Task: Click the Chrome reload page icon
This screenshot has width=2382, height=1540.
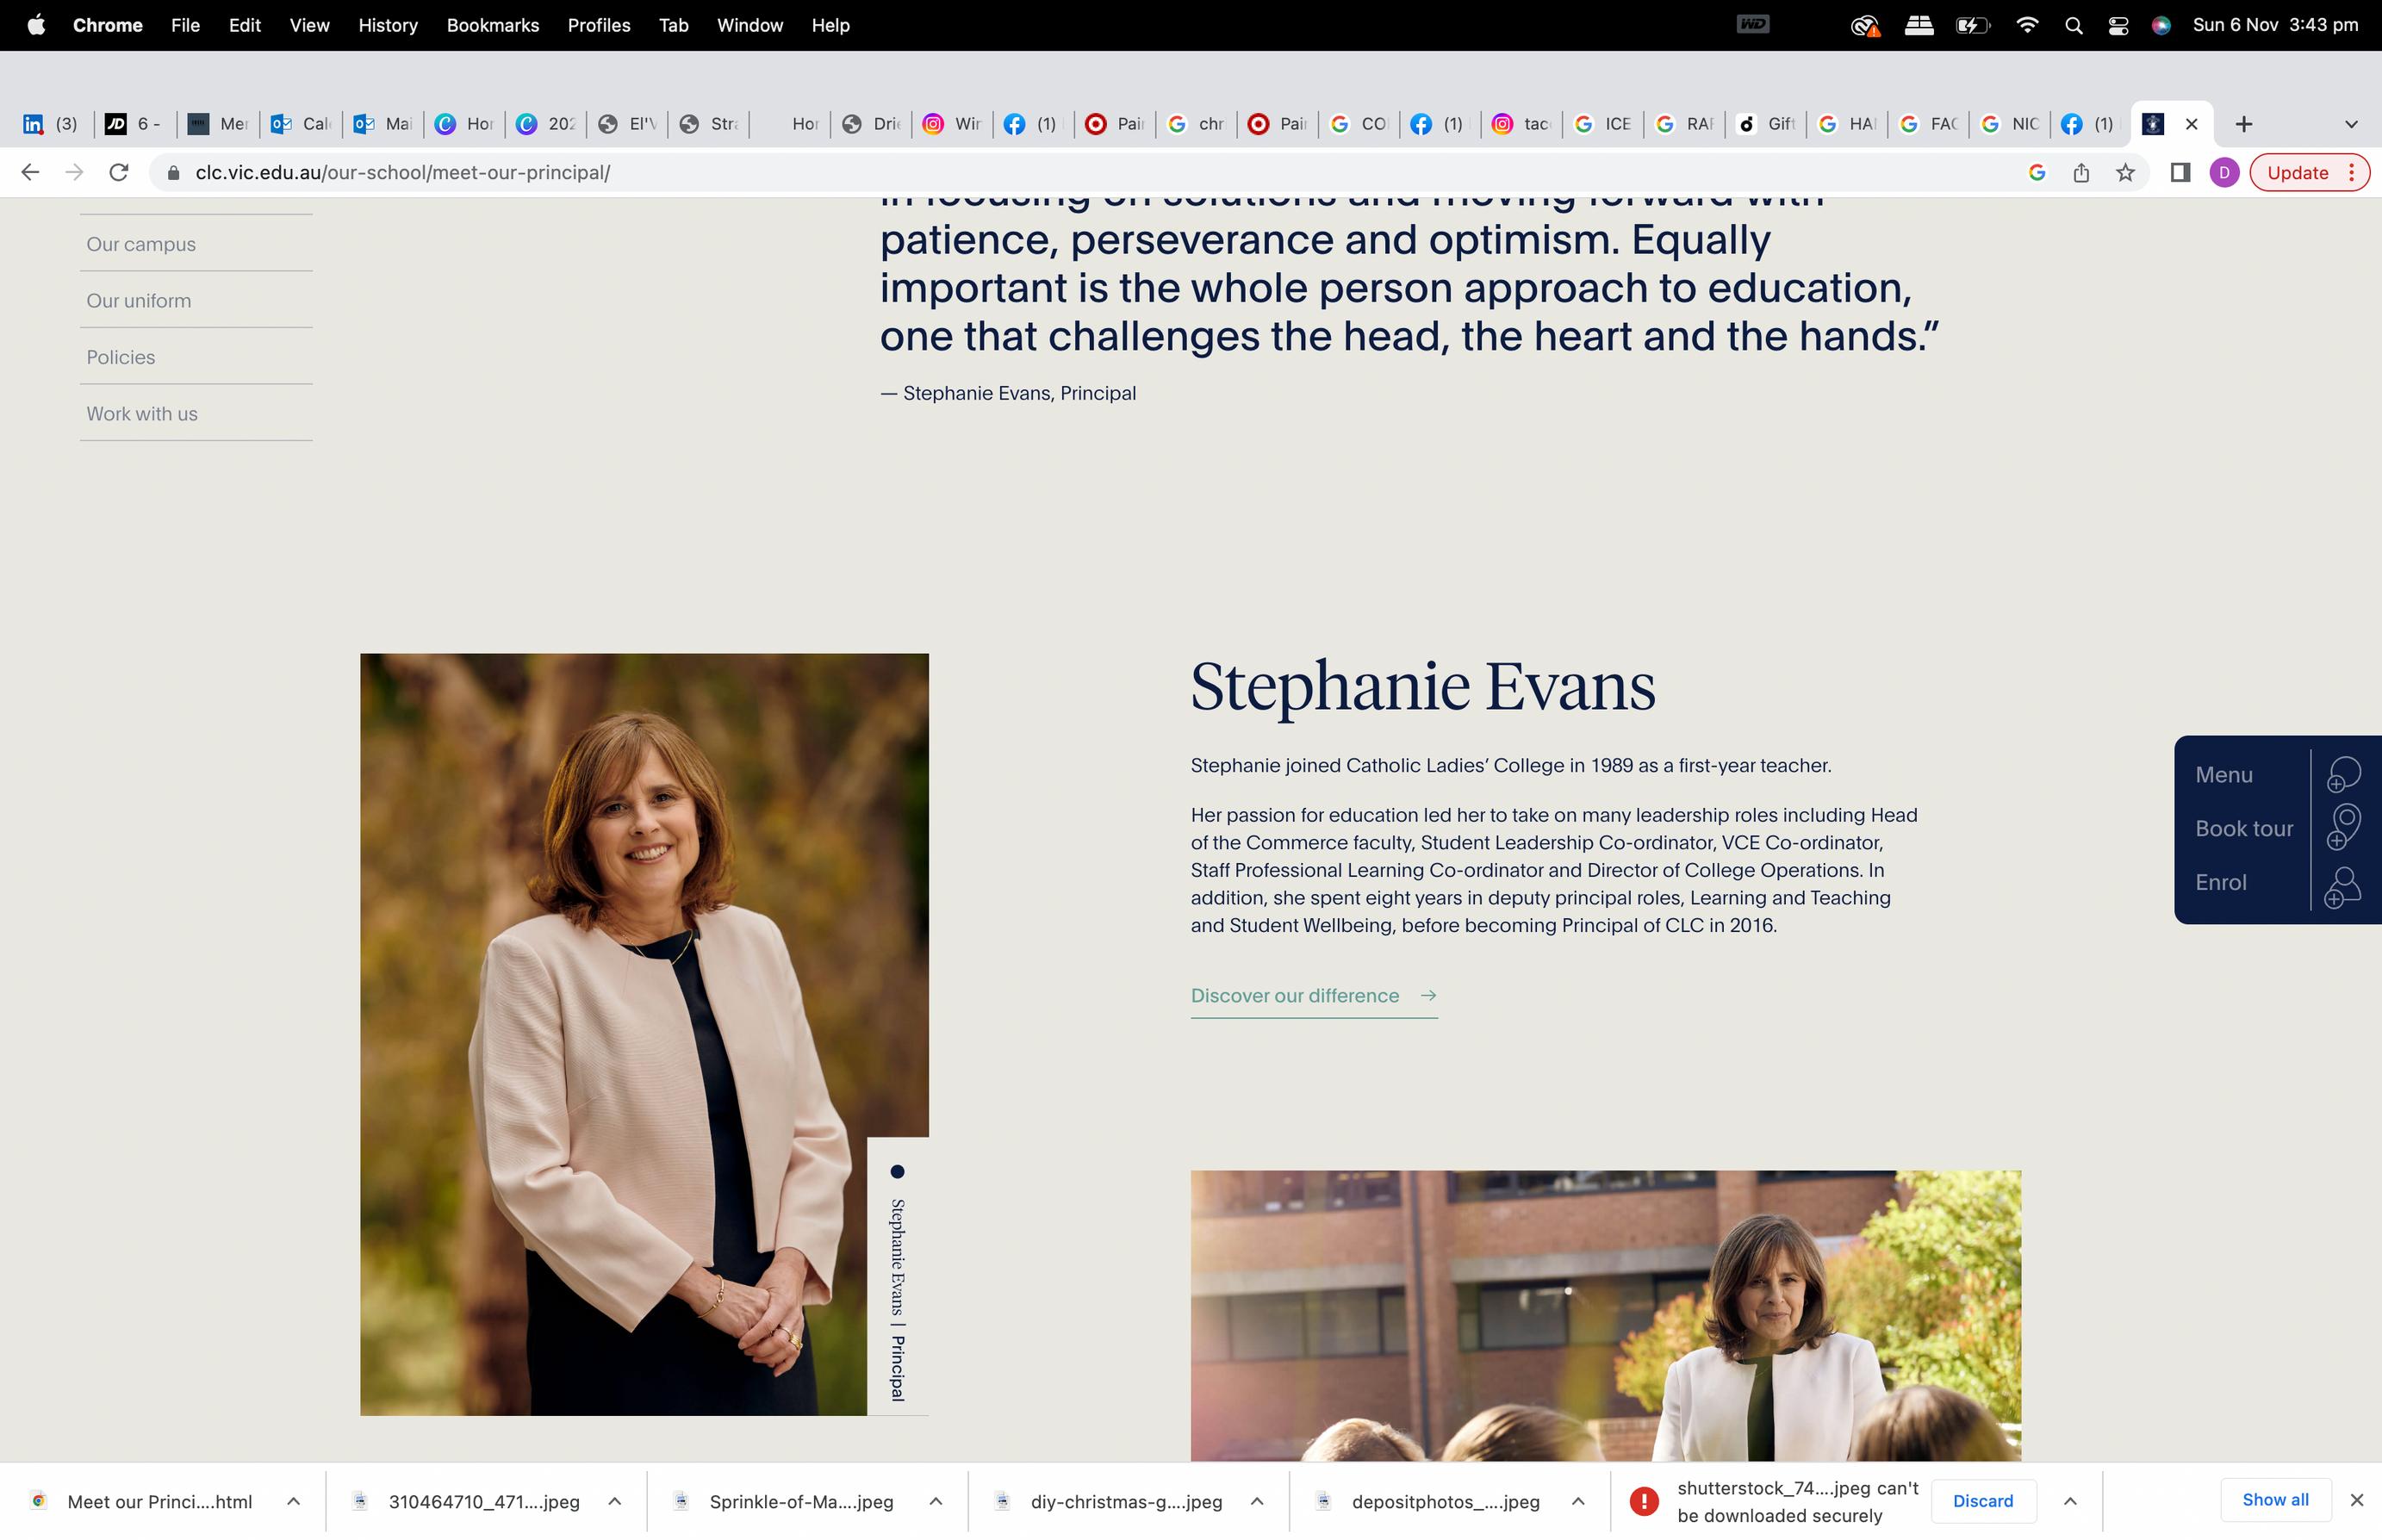Action: pyautogui.click(x=118, y=172)
